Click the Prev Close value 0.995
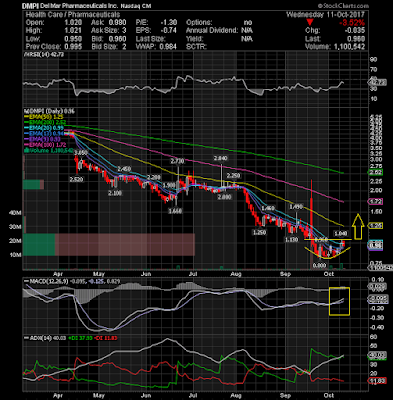 [73, 47]
